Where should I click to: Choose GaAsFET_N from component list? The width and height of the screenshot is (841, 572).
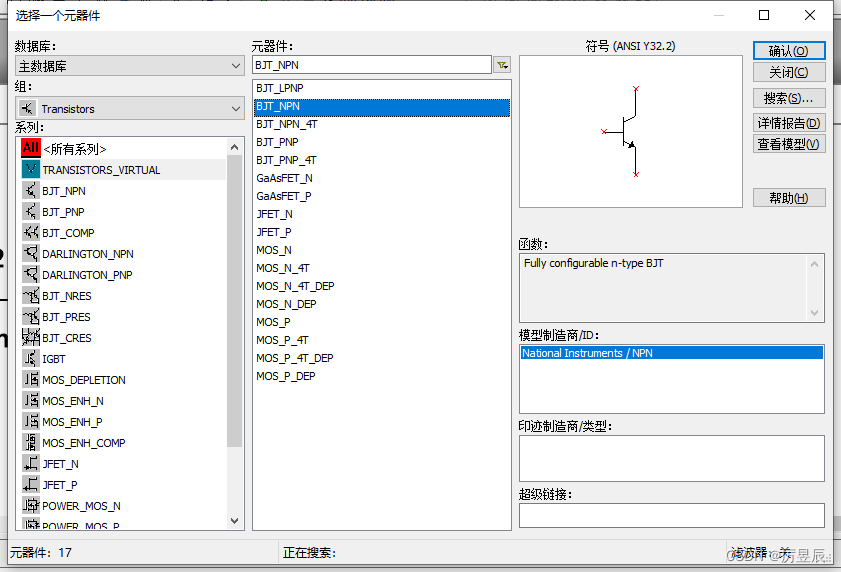coord(284,178)
